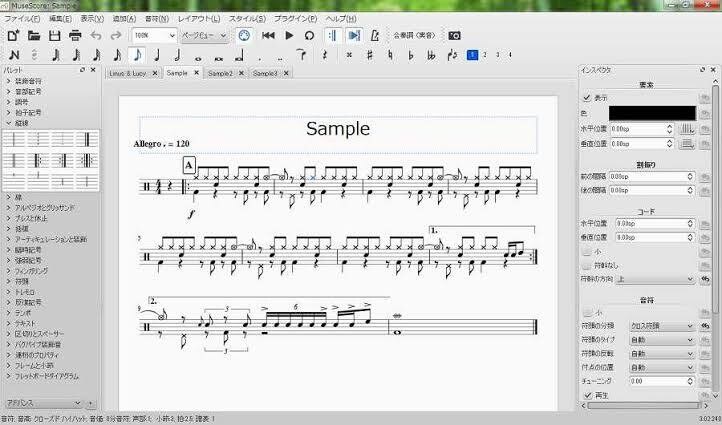This screenshot has width=722, height=425.
Task: Toggle pan score during playback
Action: (x=354, y=35)
